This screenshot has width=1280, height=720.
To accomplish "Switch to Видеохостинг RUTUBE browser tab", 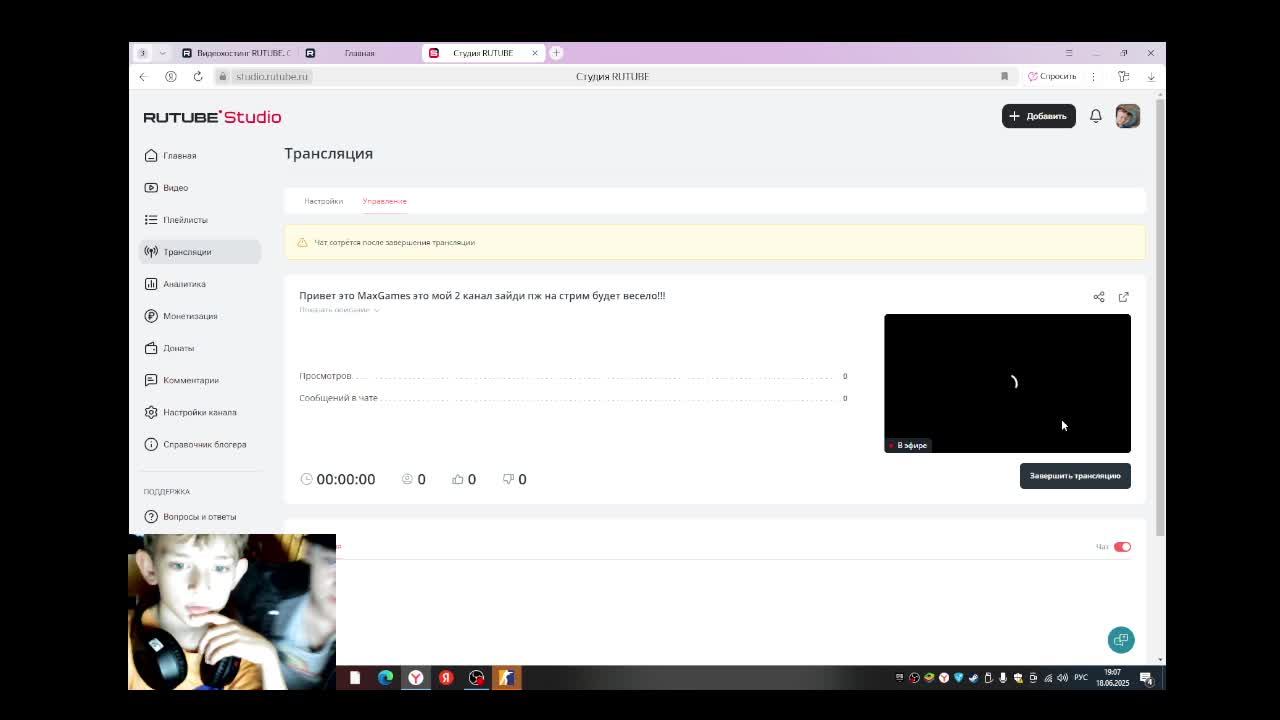I will click(x=236, y=53).
